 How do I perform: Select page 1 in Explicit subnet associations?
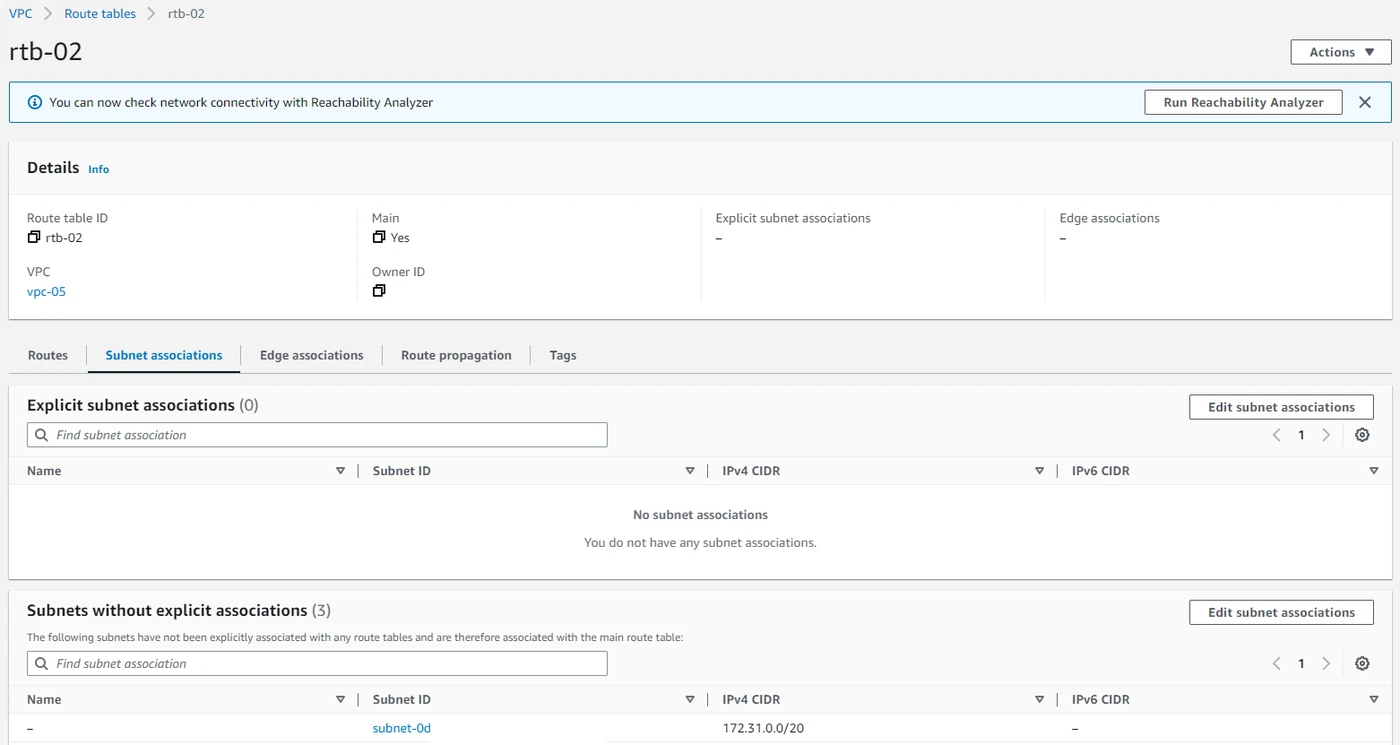[x=1301, y=435]
